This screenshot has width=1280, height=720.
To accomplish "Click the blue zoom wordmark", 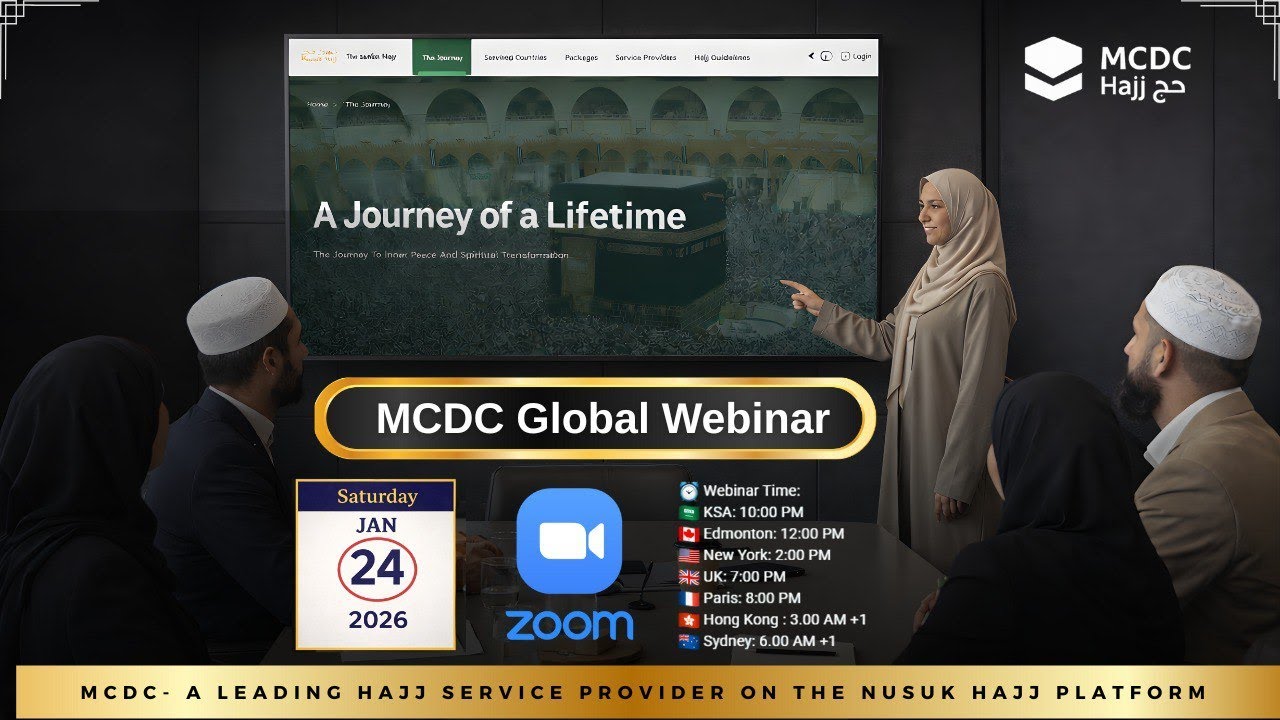I will (569, 625).
